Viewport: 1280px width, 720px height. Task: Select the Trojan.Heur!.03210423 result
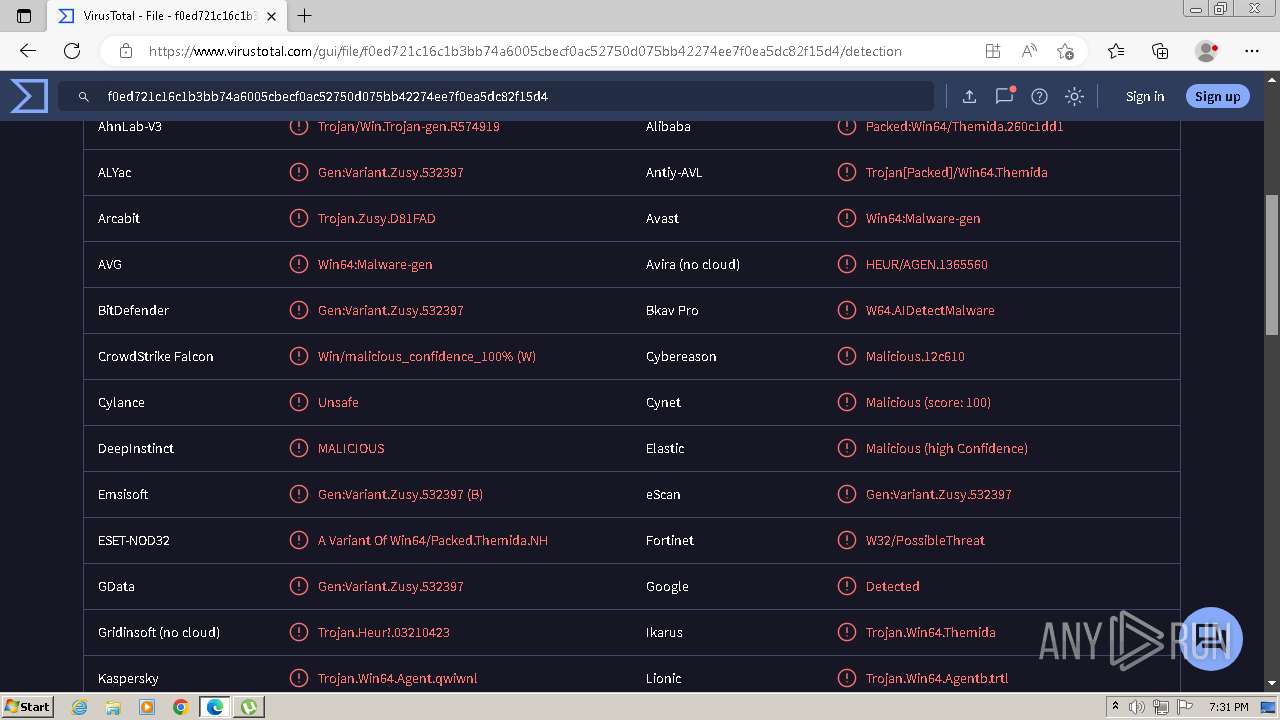tap(383, 632)
